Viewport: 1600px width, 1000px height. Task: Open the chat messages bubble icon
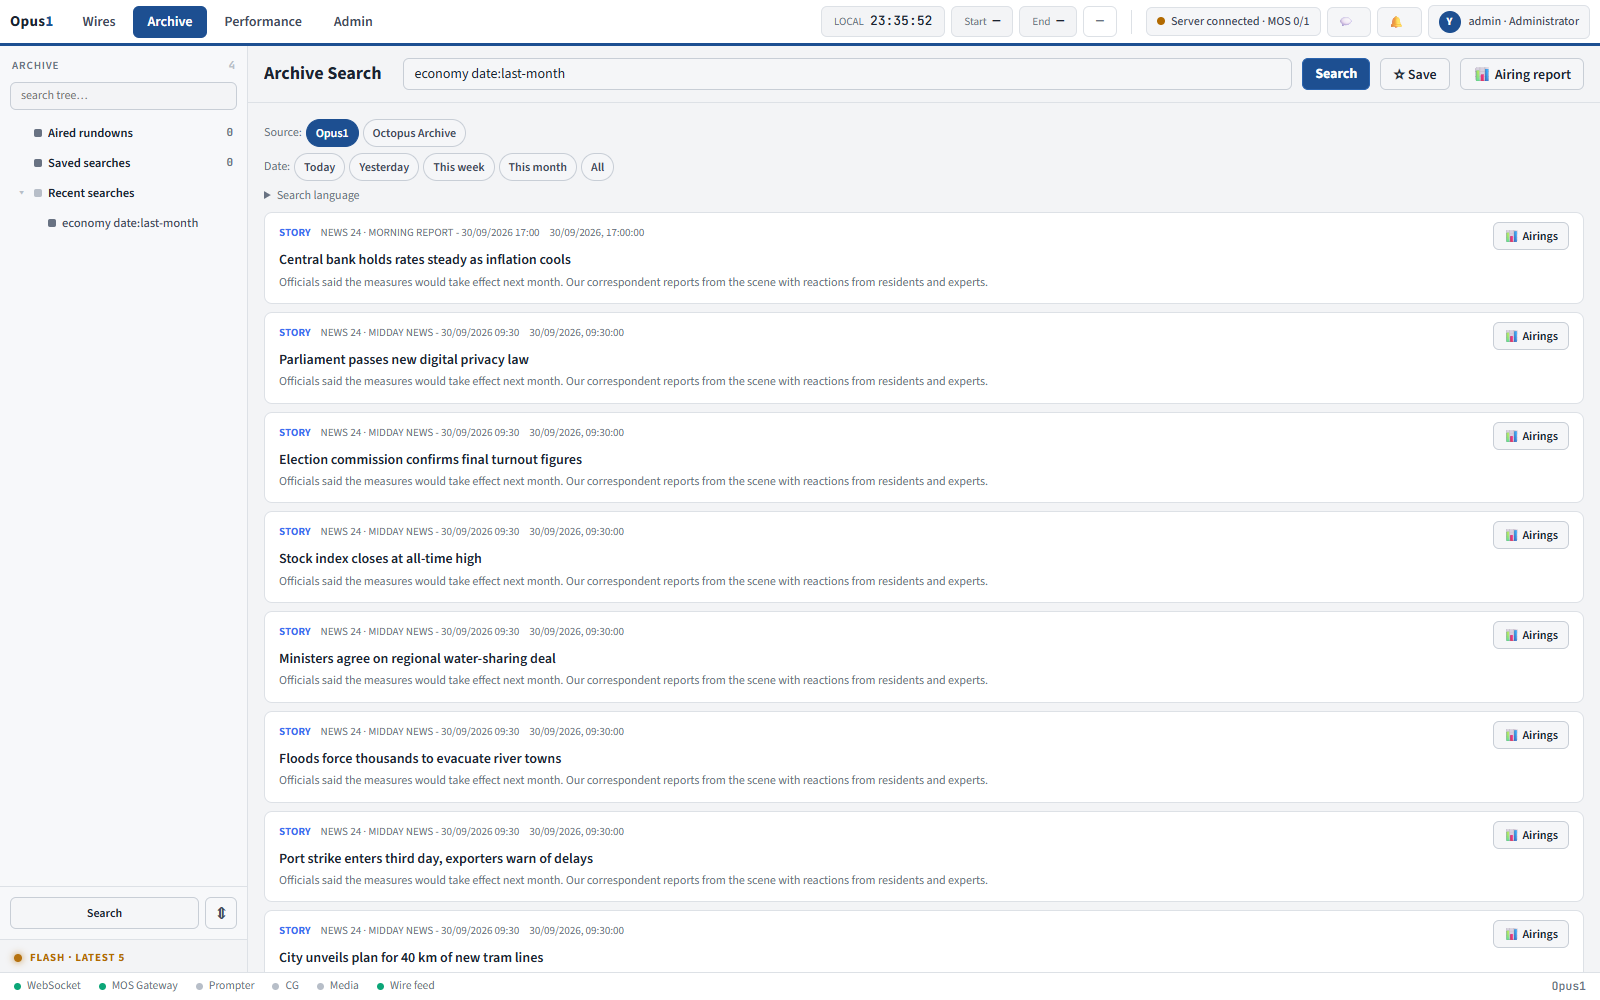point(1348,21)
